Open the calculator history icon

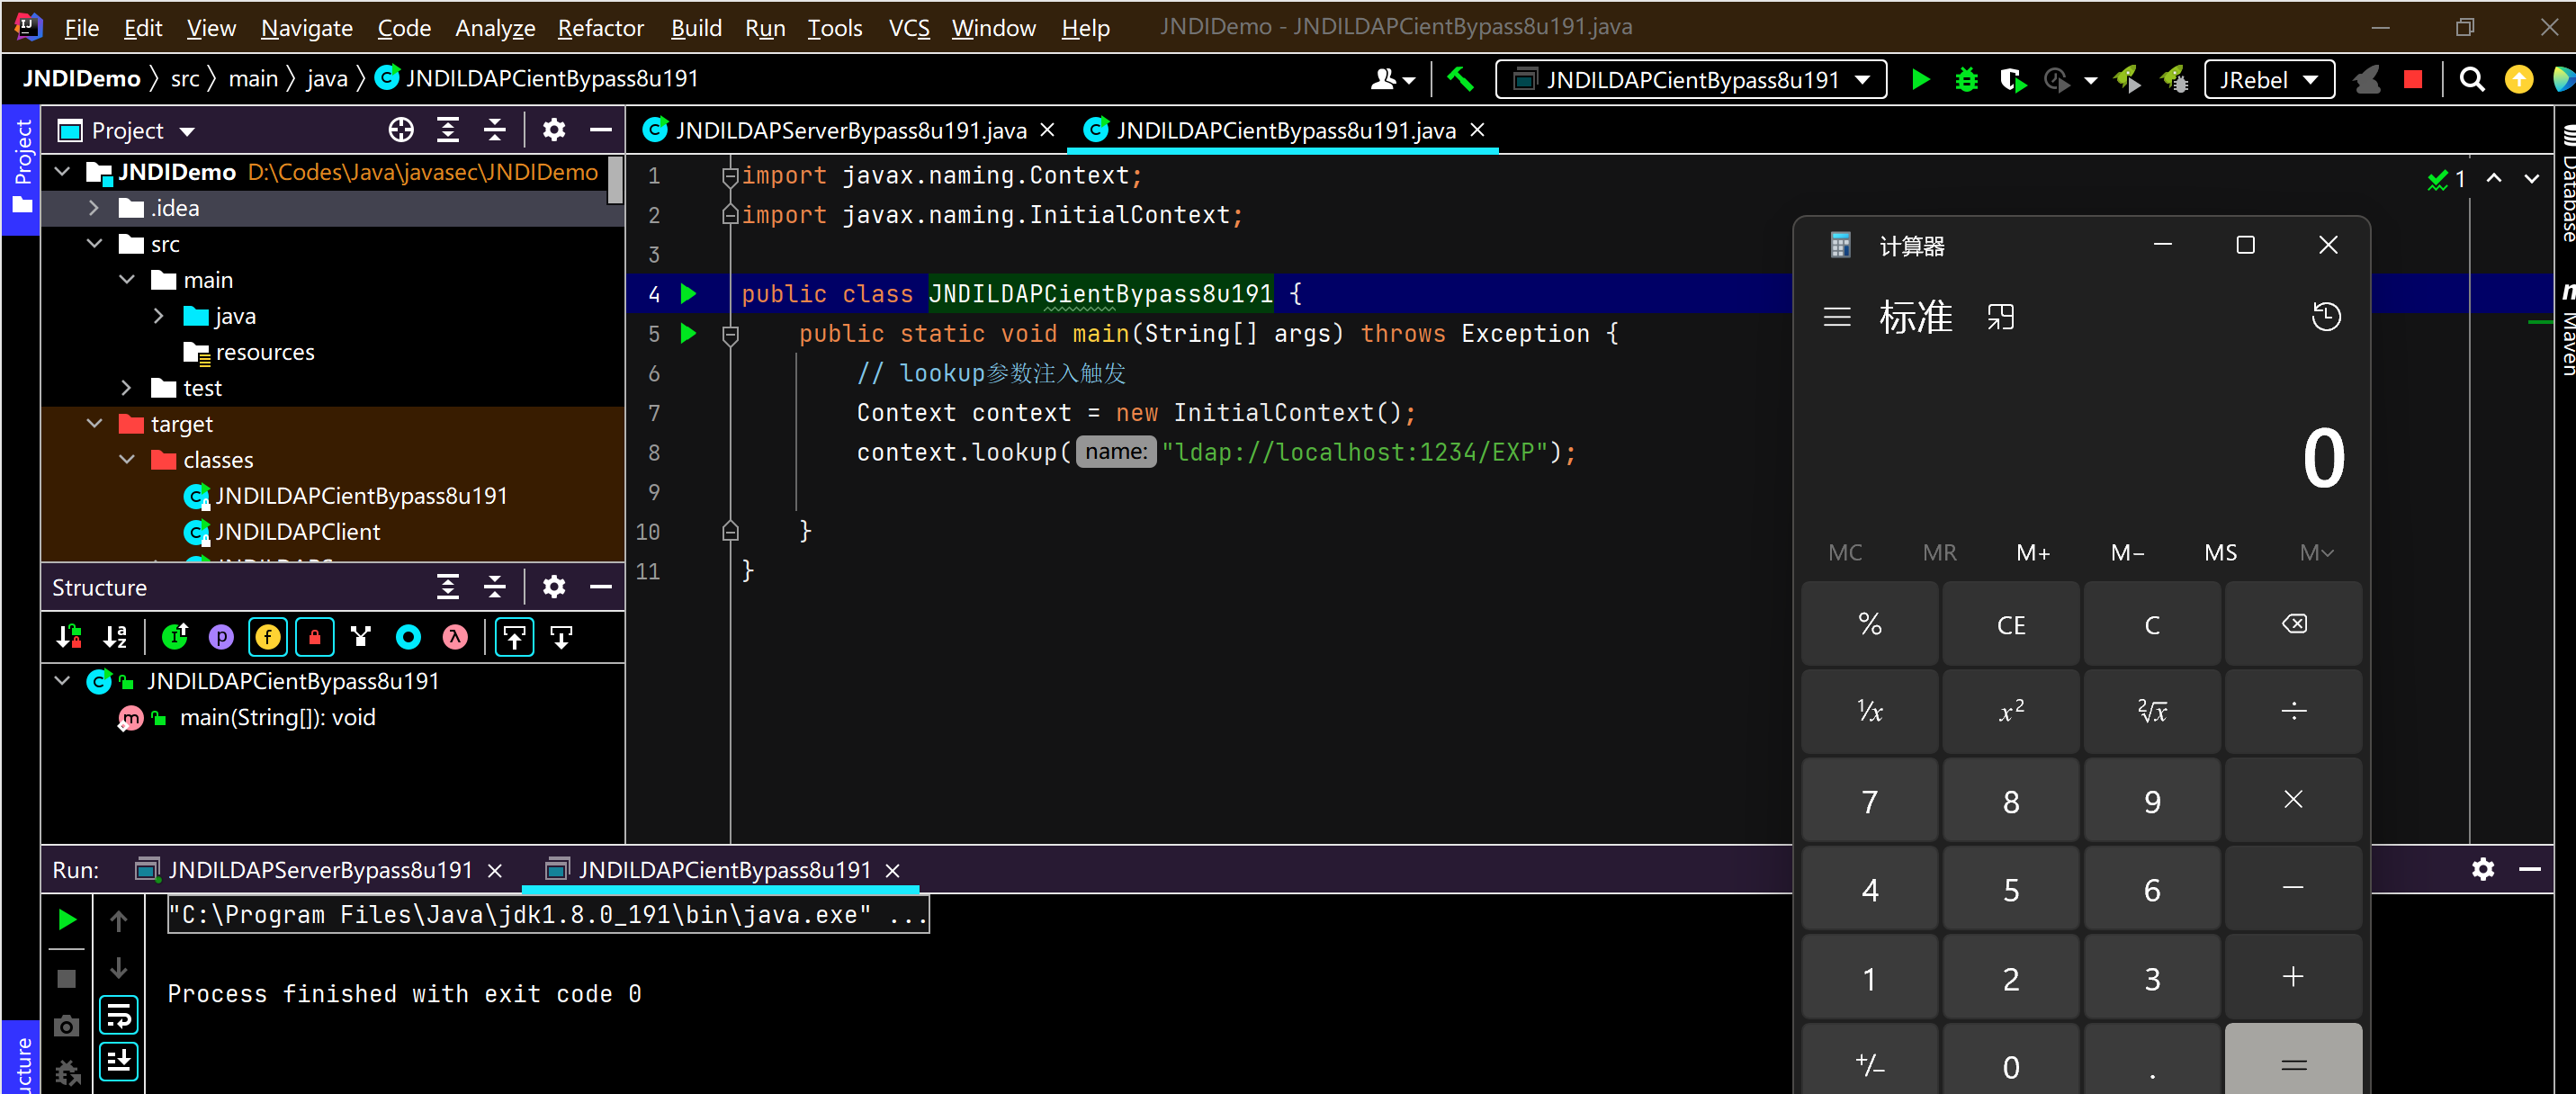point(2326,317)
